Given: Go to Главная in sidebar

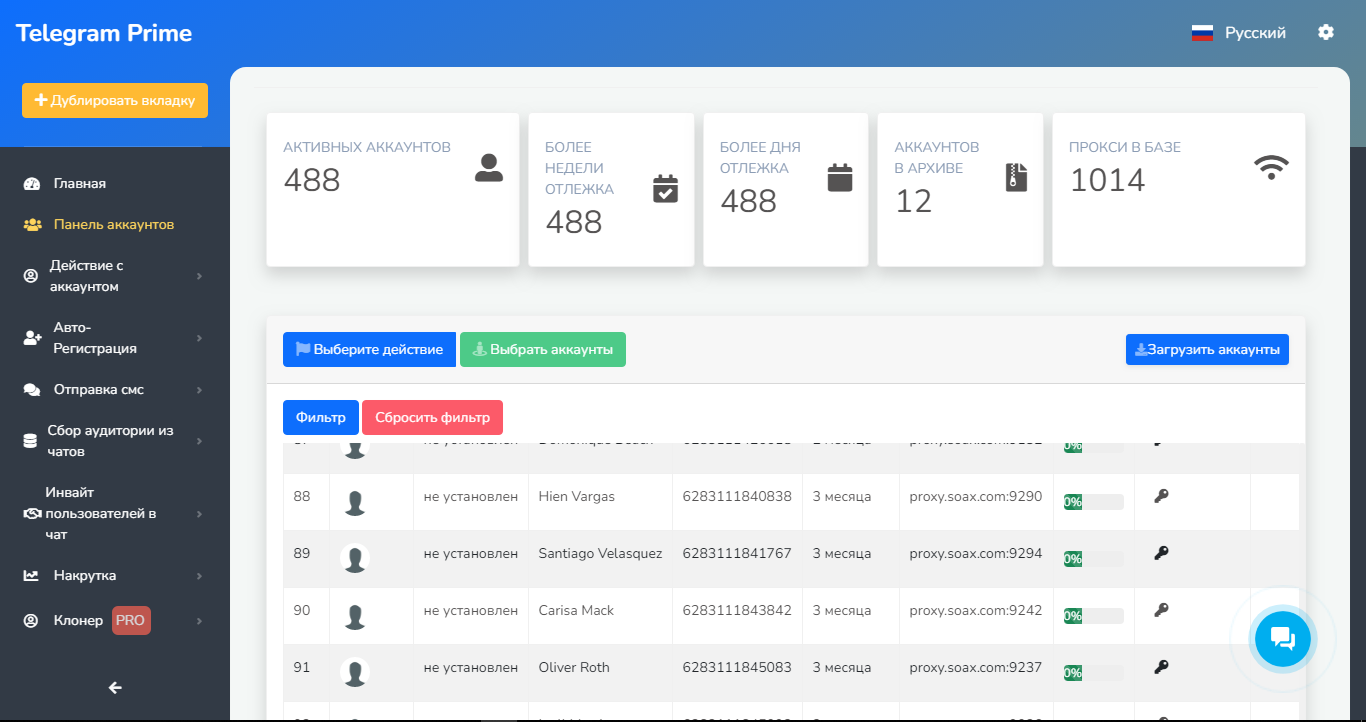Looking at the screenshot, I should 80,184.
